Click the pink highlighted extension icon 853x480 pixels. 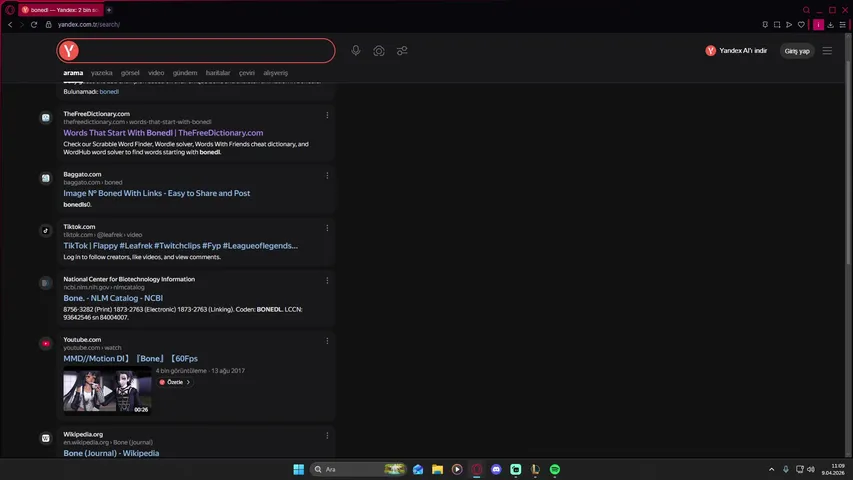(818, 24)
